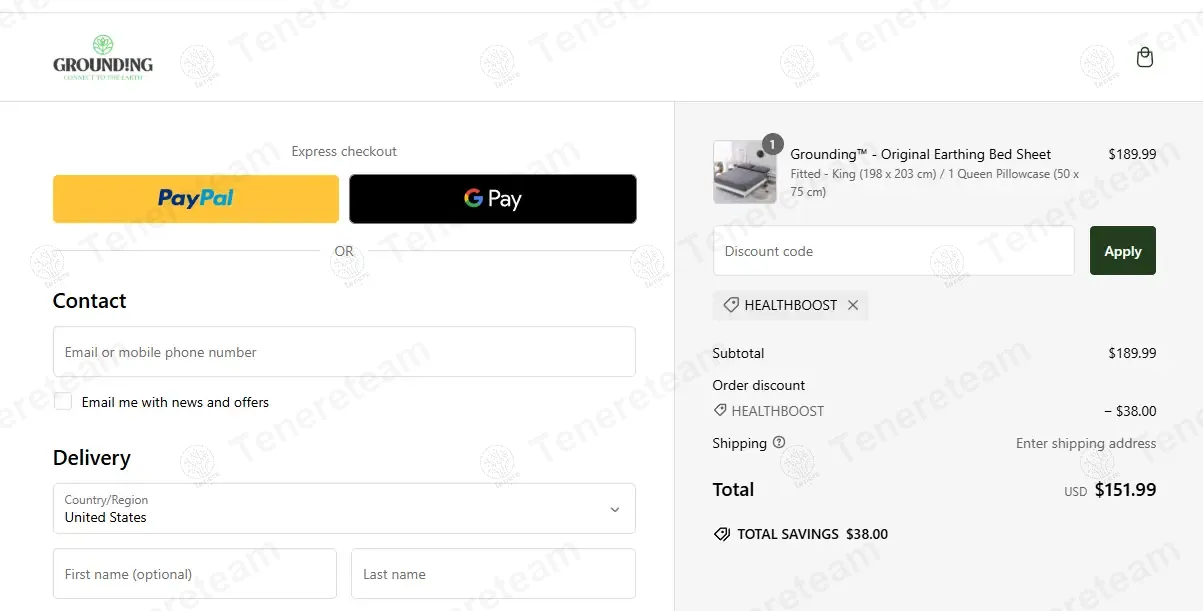Screen dimensions: 1203x611
Task: Click the Email or mobile phone field
Action: pos(343,352)
